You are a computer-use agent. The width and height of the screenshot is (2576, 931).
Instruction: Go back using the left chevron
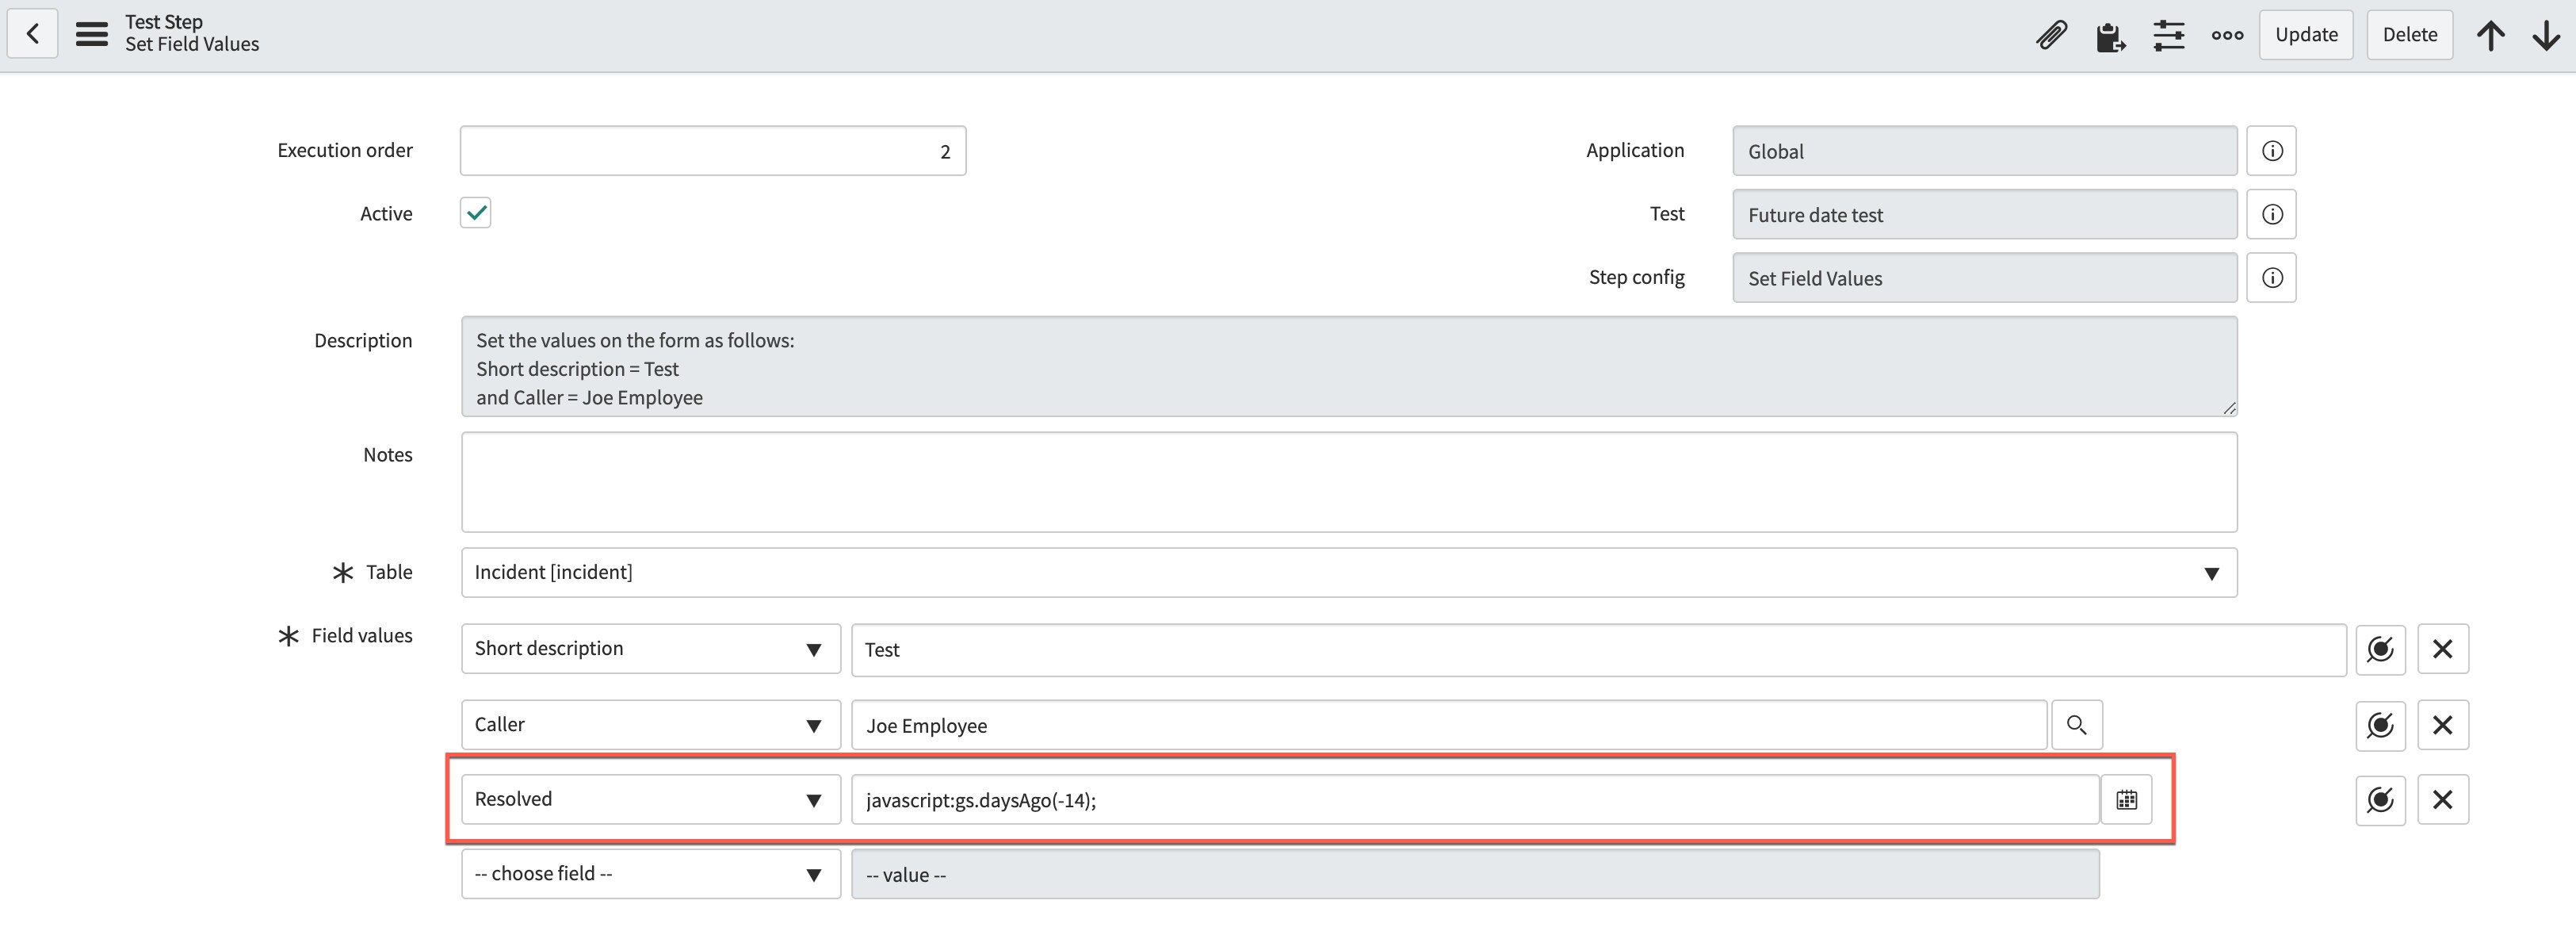33,34
